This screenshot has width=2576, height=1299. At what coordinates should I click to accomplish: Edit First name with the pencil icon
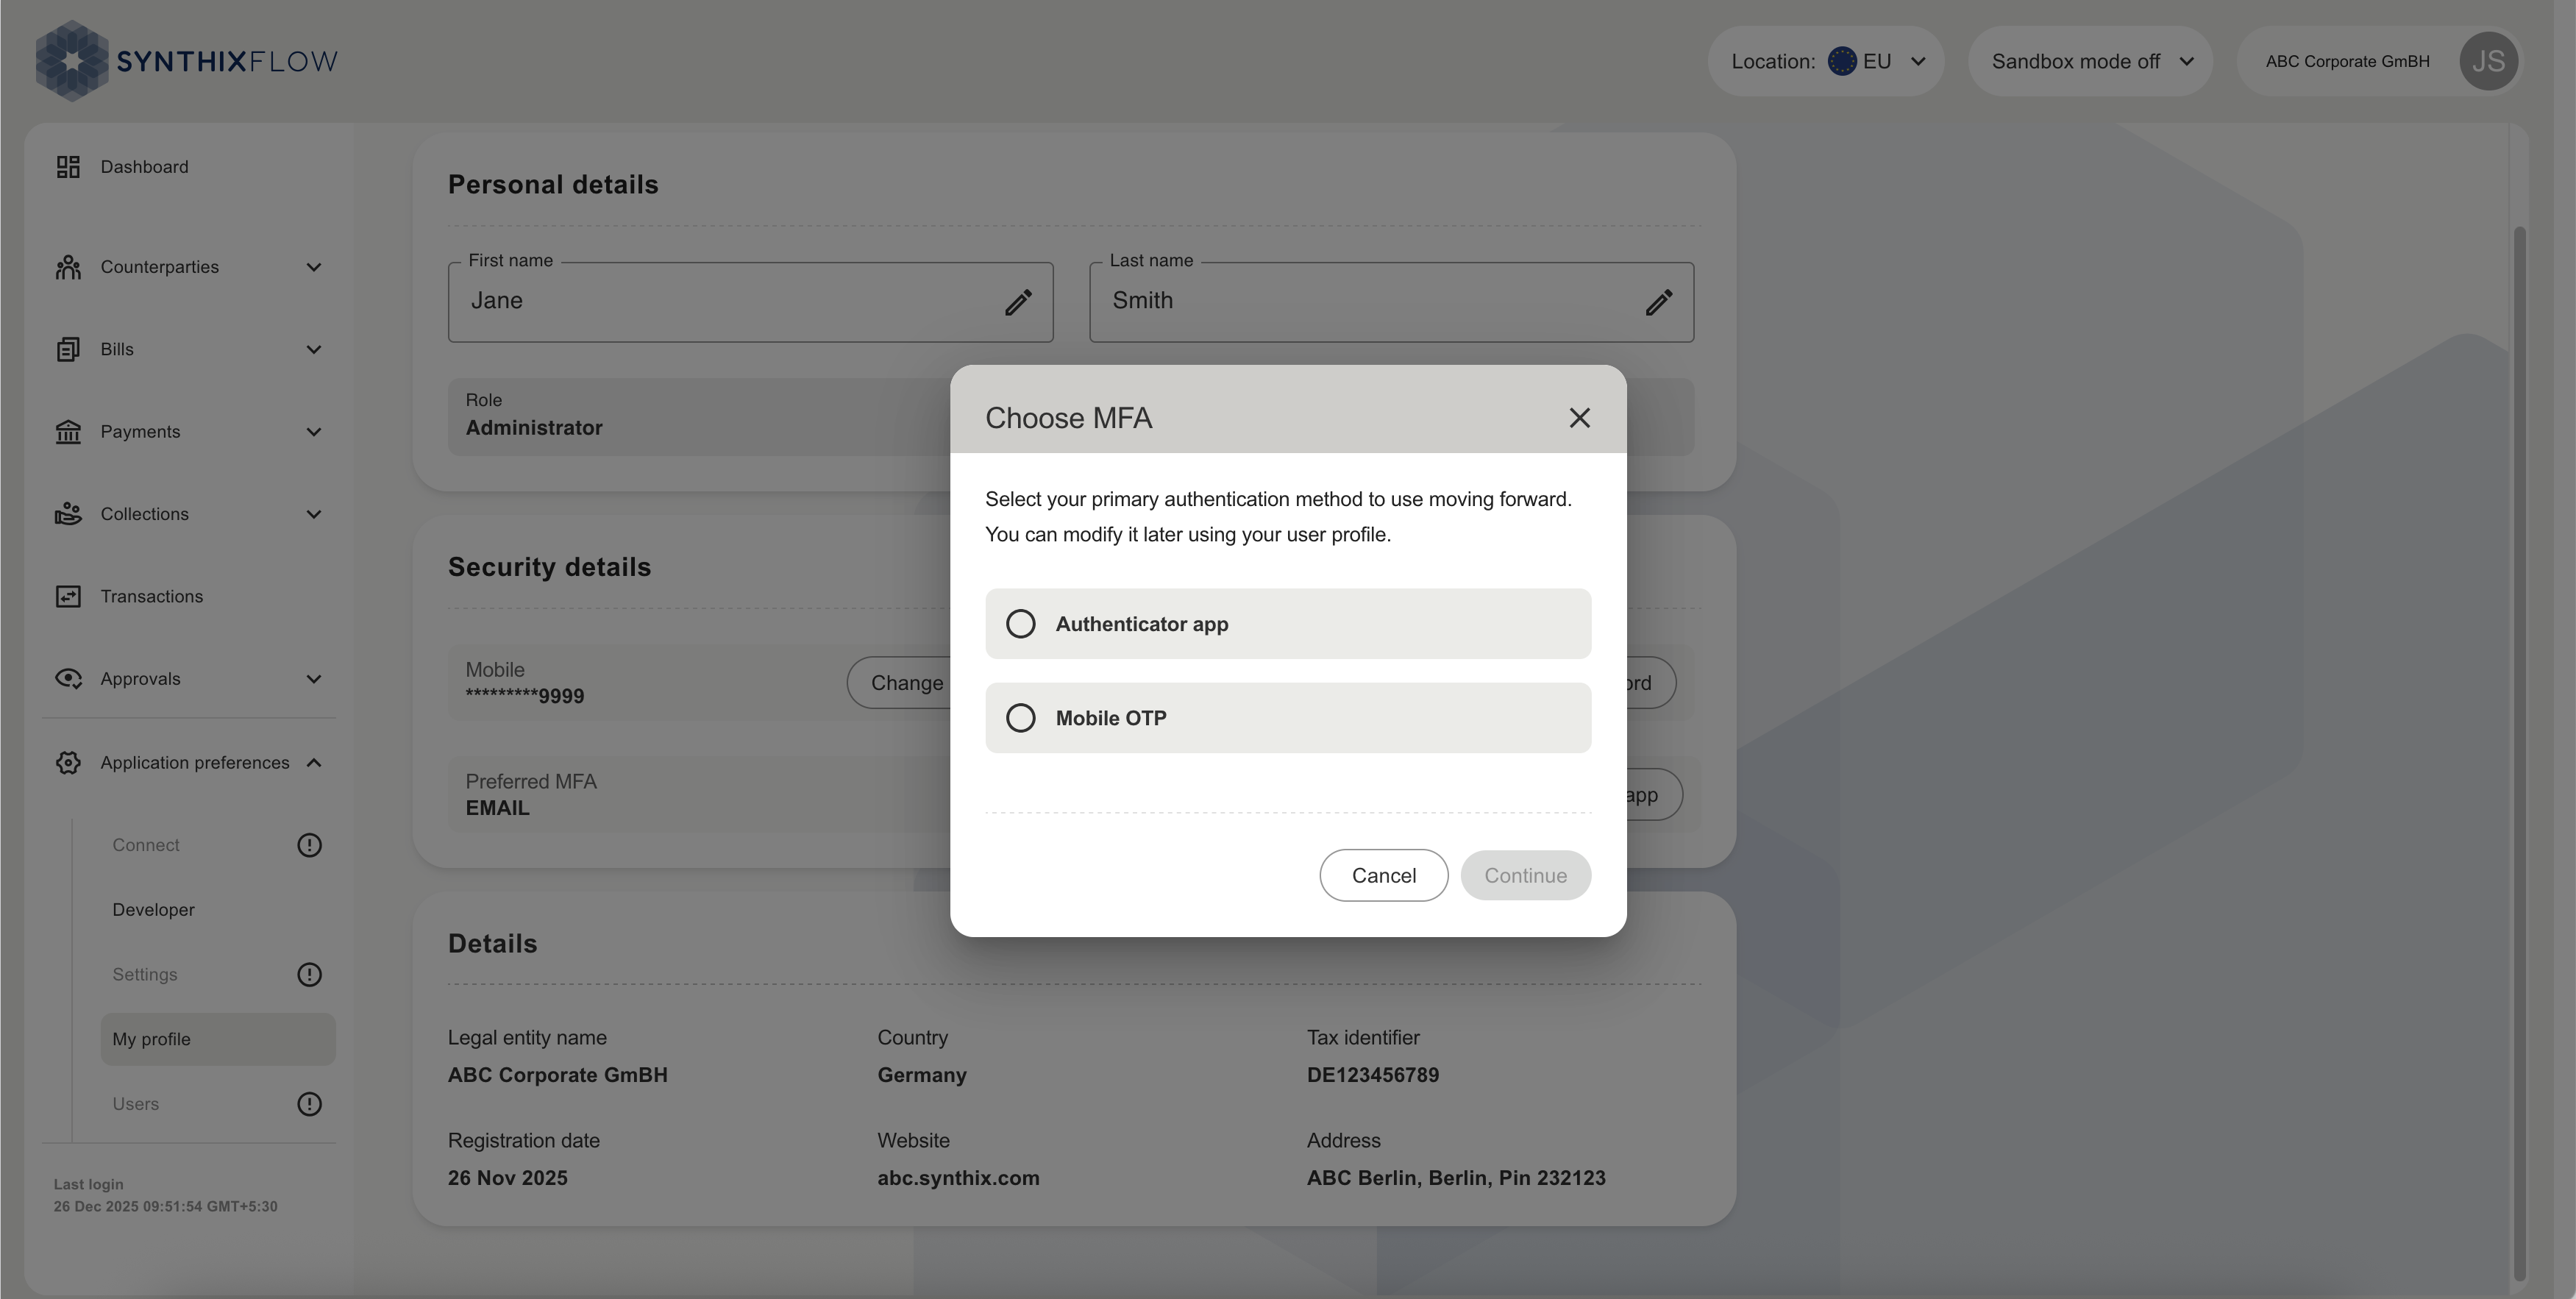click(1018, 302)
